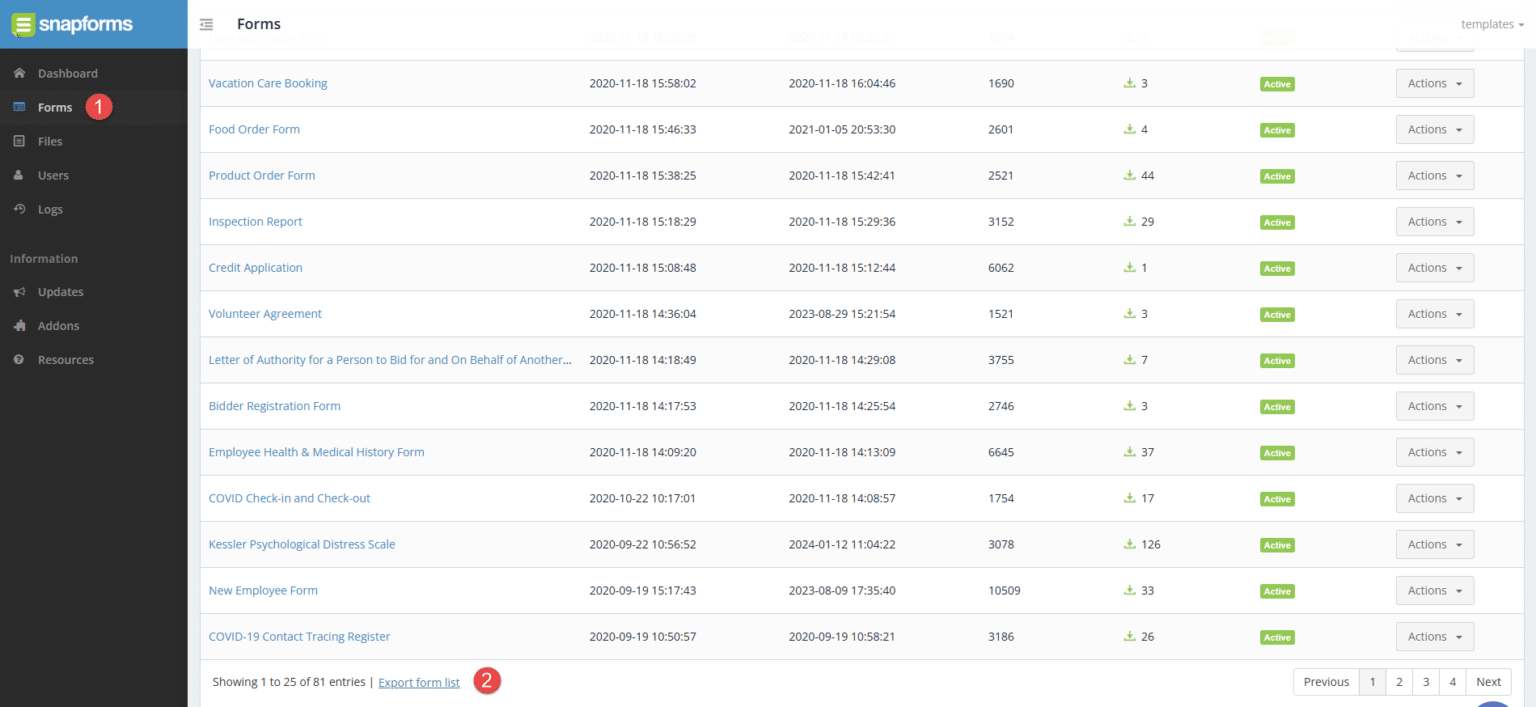Click the Updates megaphone icon
The image size is (1536, 707).
(19, 291)
